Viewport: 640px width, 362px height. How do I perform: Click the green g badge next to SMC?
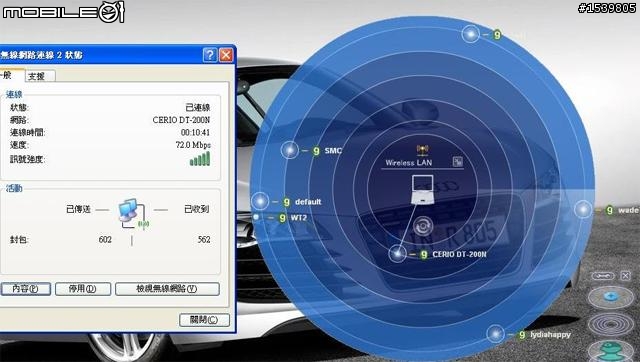[316, 151]
